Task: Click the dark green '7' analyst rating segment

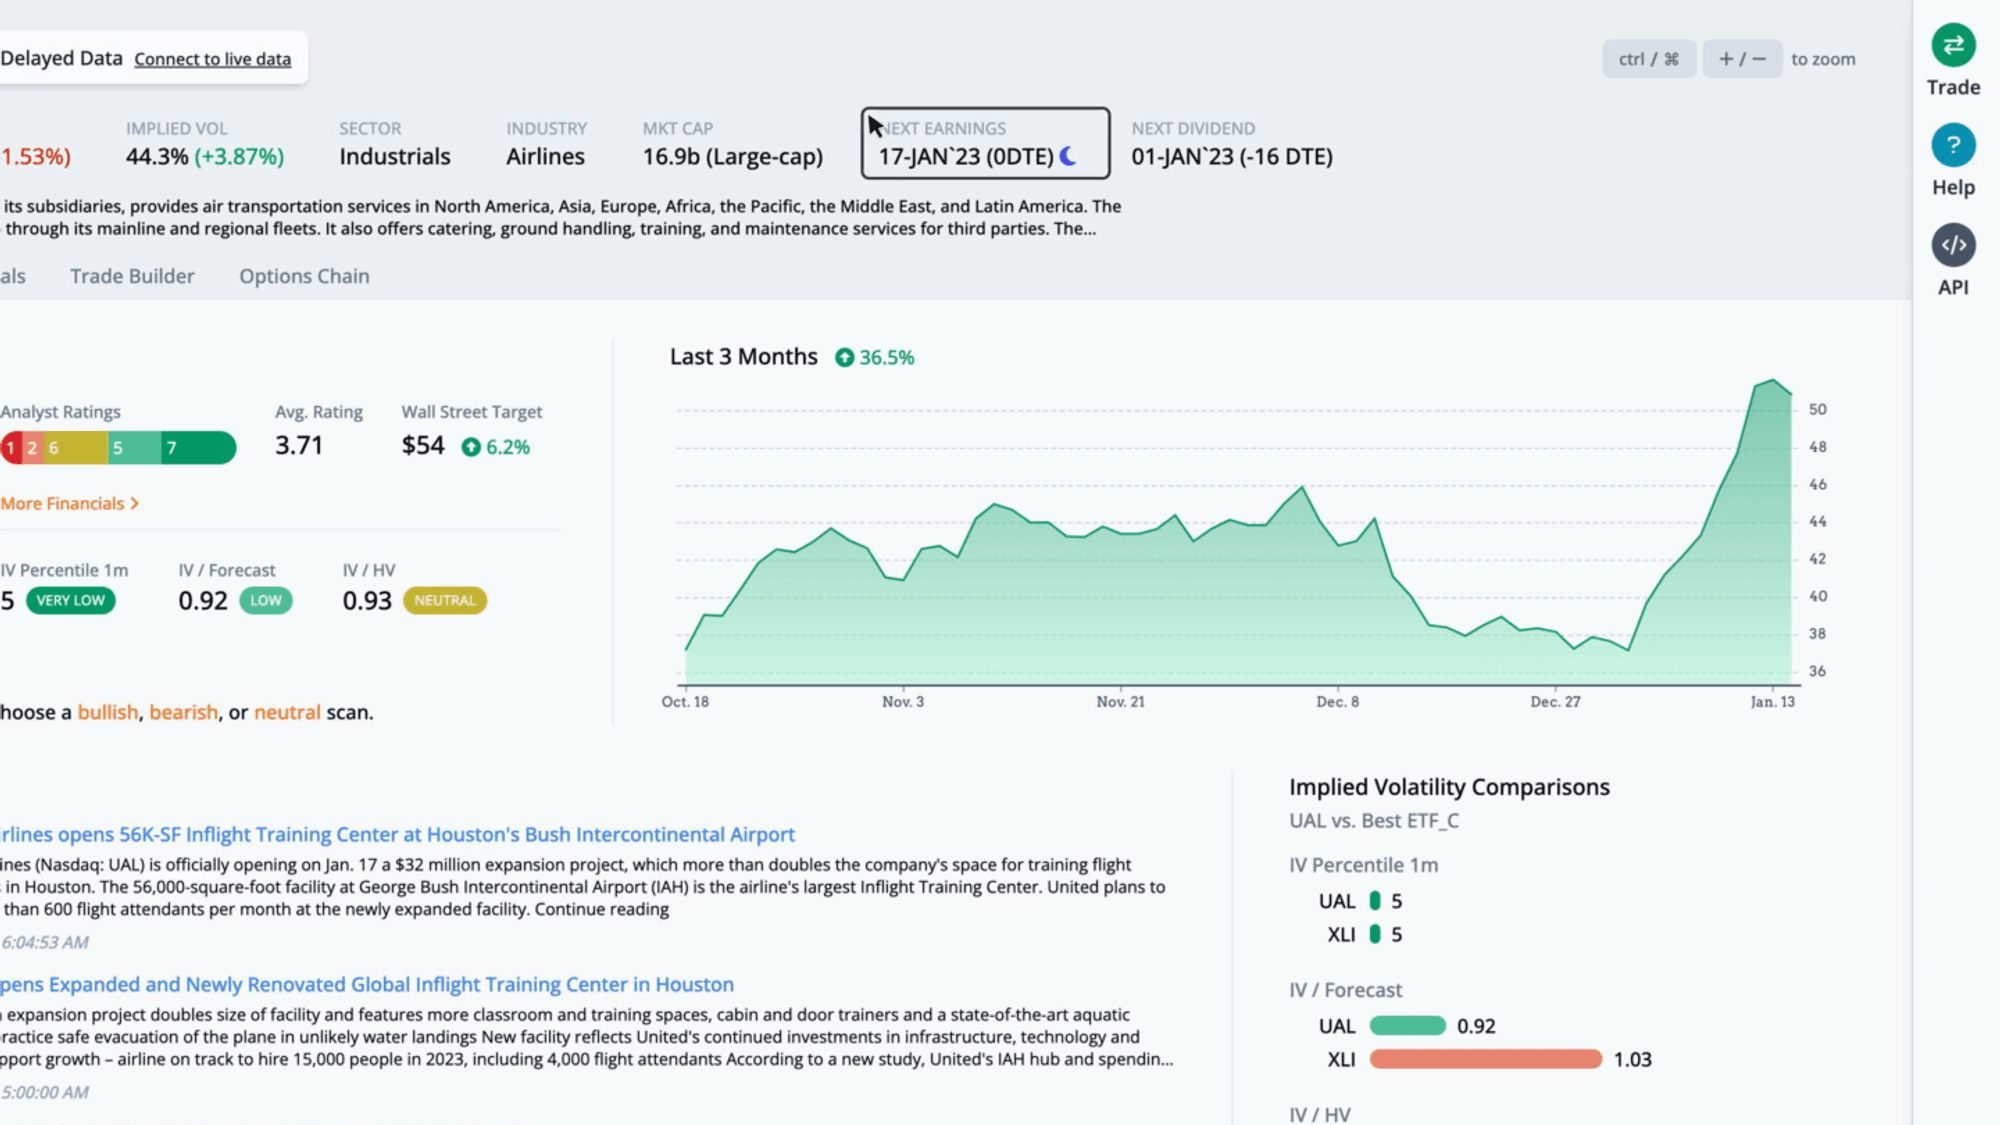Action: coord(199,447)
